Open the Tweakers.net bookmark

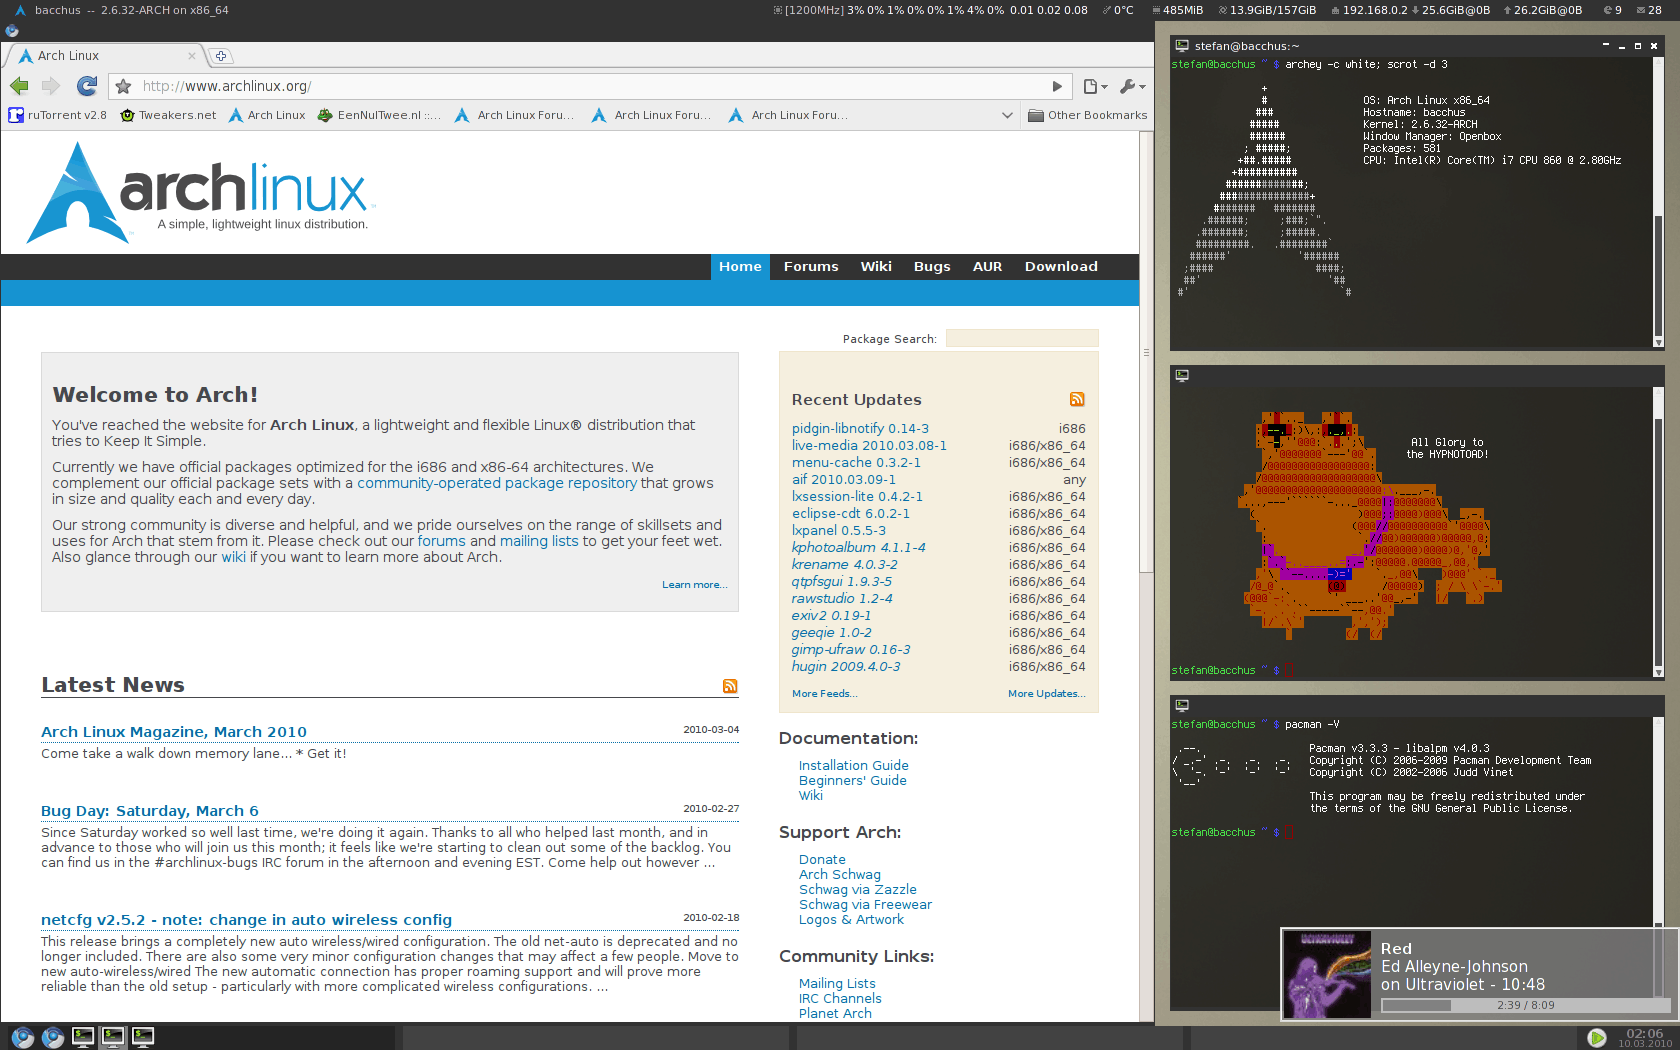pyautogui.click(x=168, y=115)
